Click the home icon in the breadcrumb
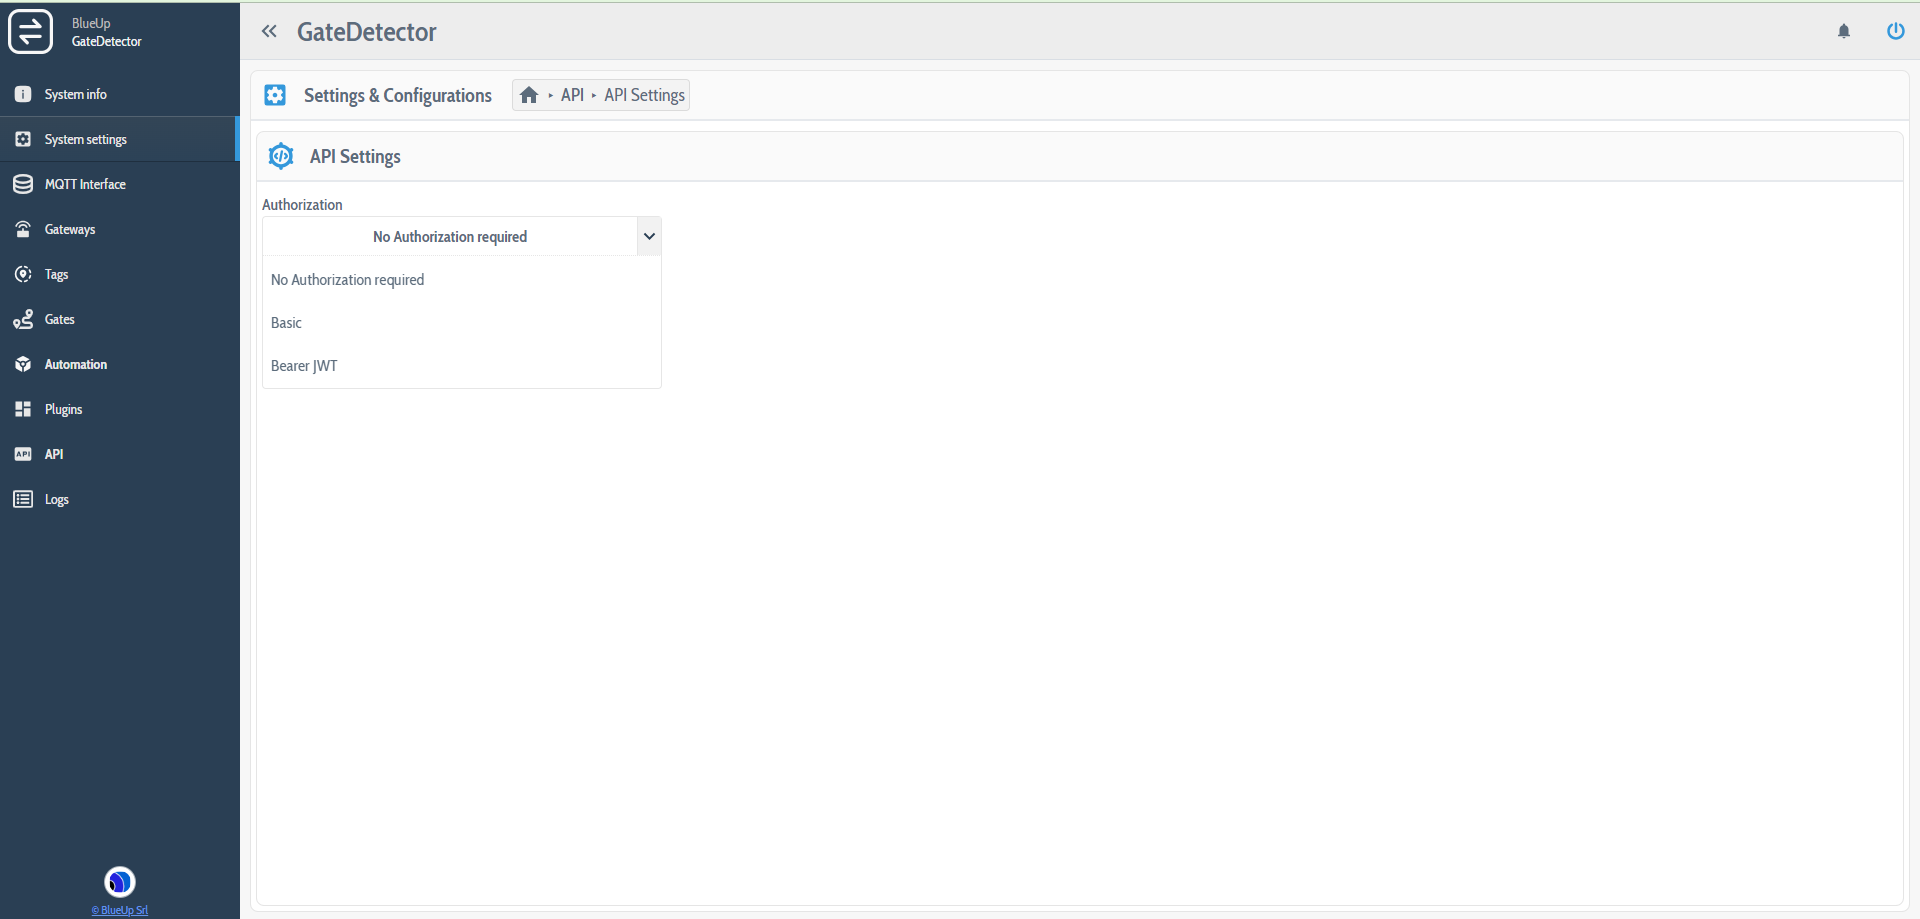Image resolution: width=1920 pixels, height=919 pixels. pyautogui.click(x=529, y=94)
